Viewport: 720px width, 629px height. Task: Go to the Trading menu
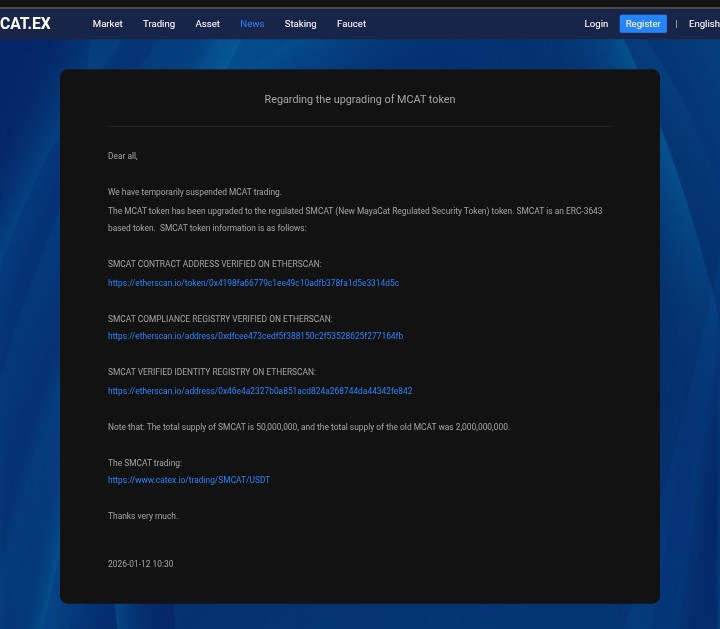(x=158, y=24)
